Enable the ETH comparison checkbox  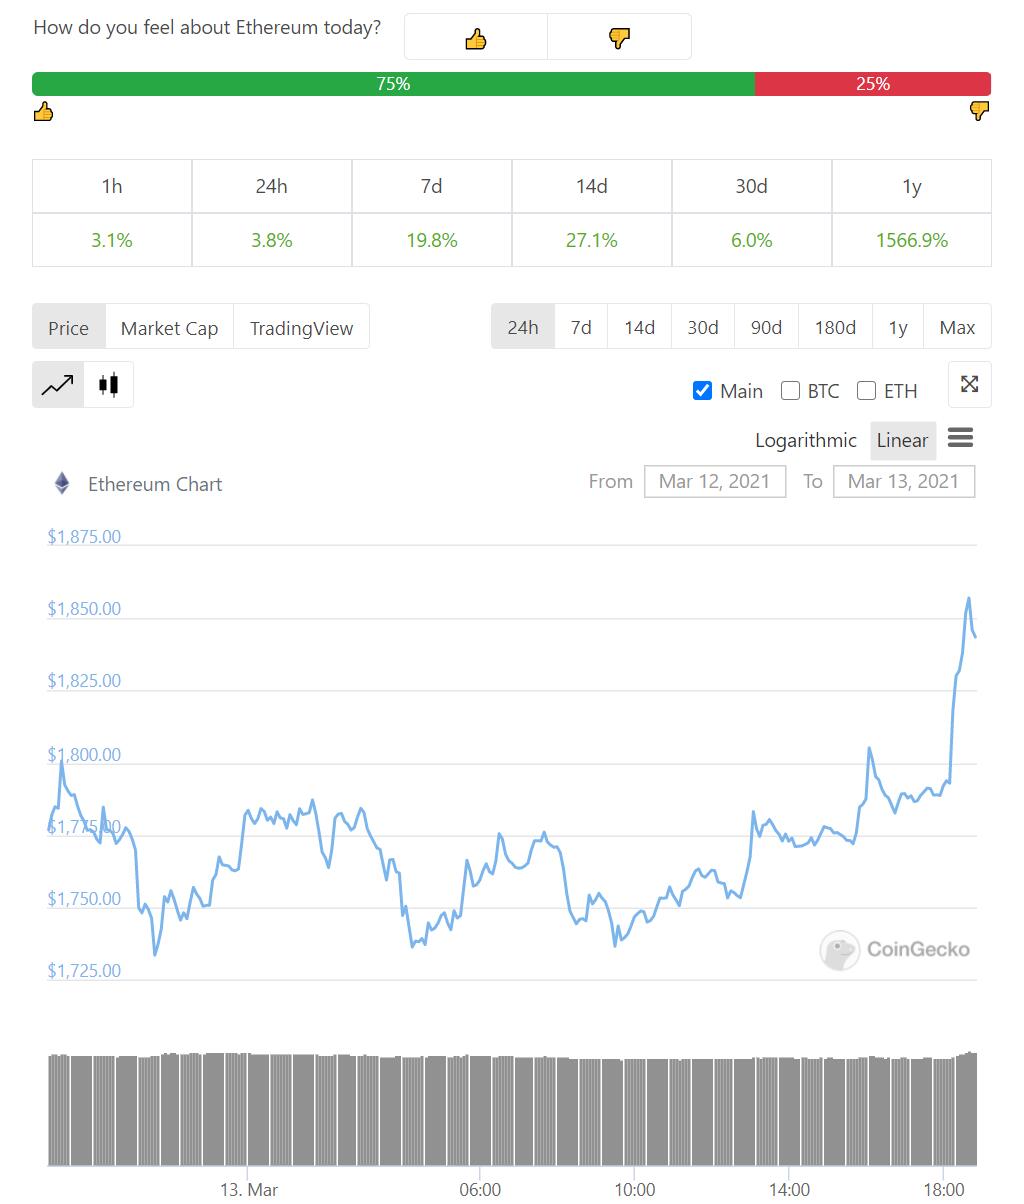866,391
